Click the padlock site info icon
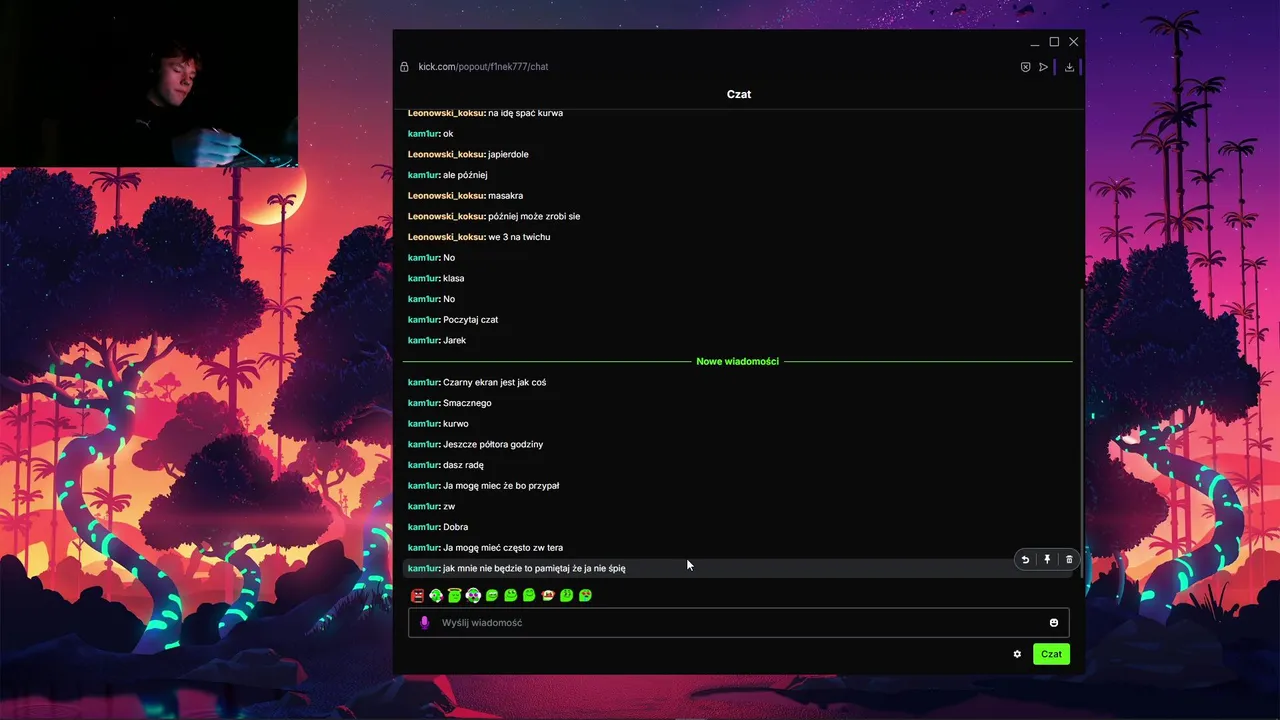Screen dimensions: 1280x720 404,67
